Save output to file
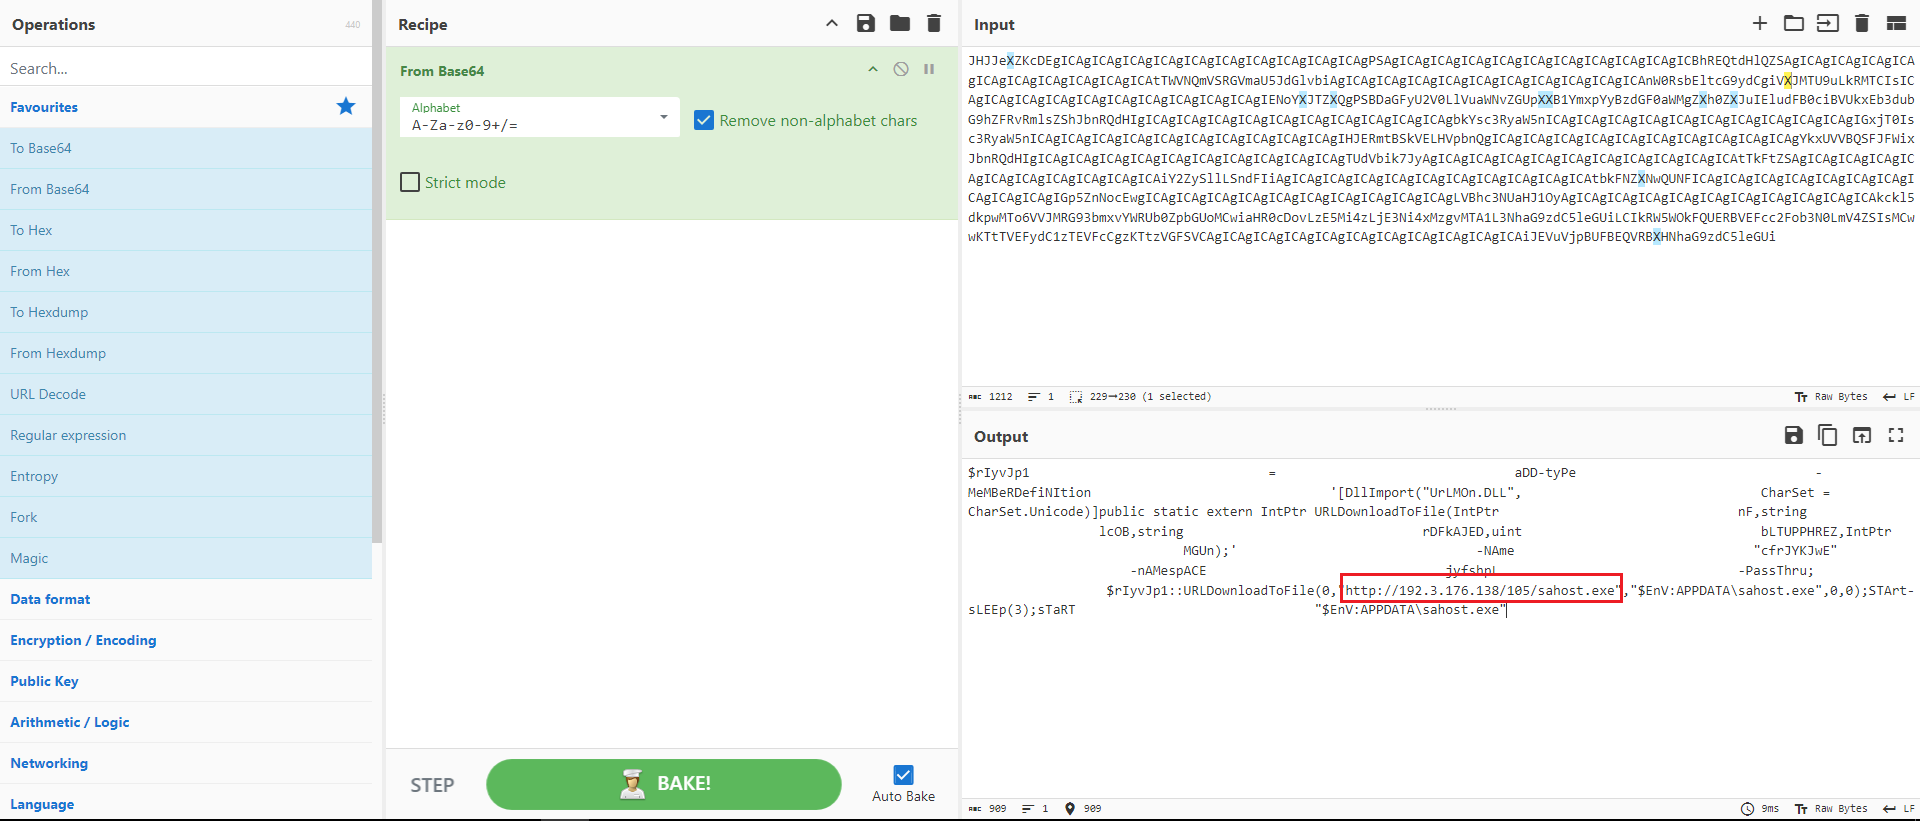 point(1794,435)
